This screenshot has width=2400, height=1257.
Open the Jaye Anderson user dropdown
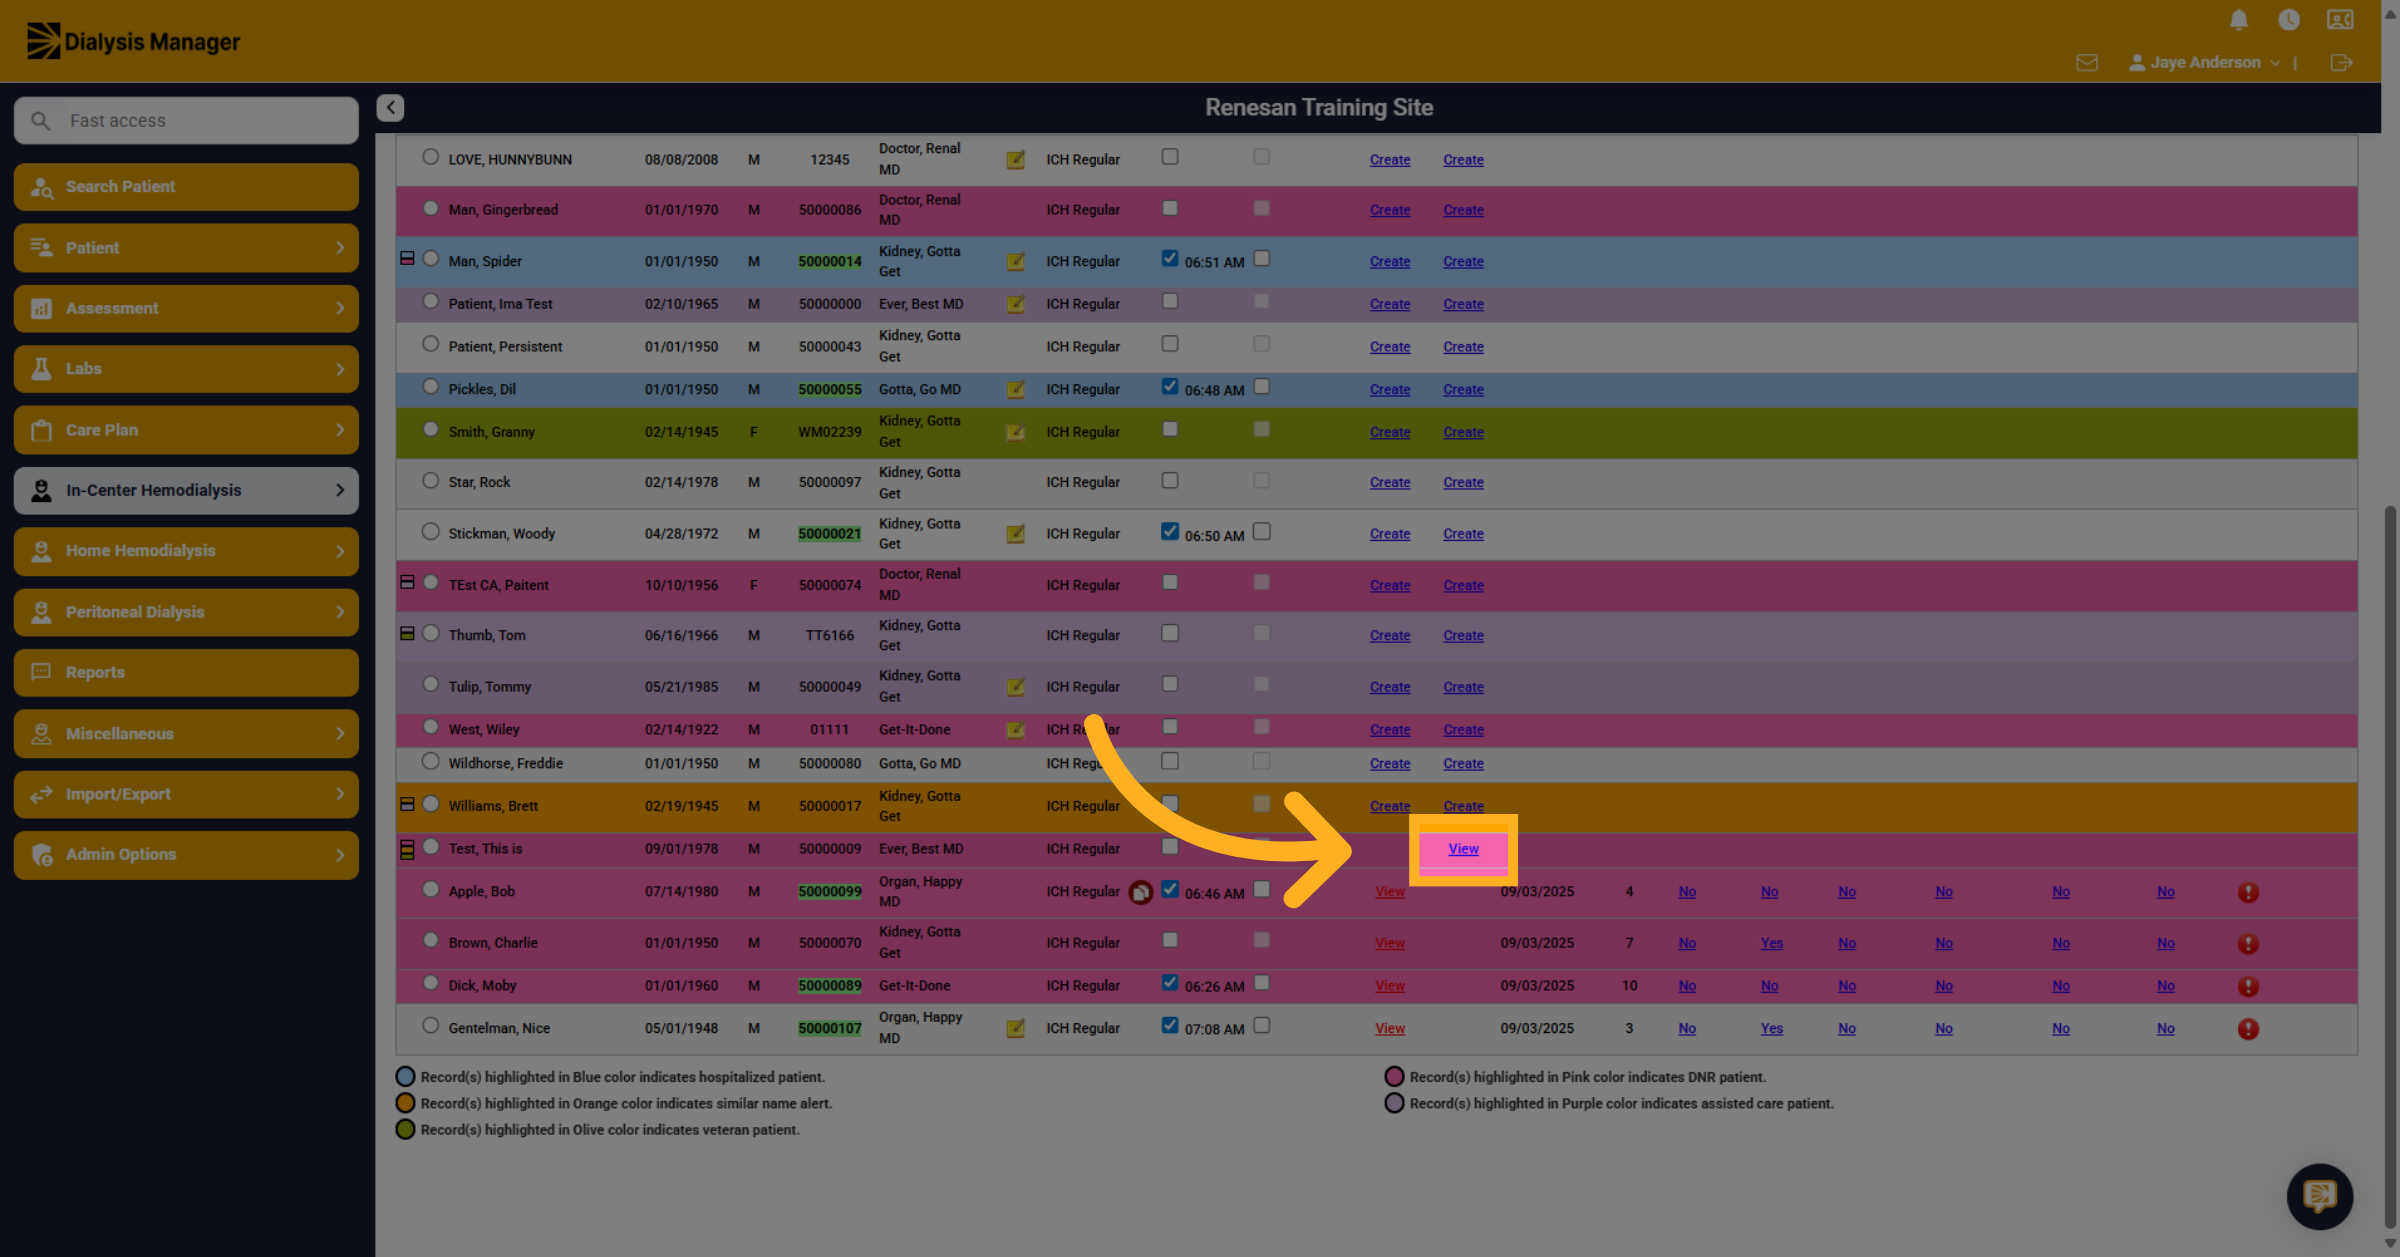(2204, 63)
